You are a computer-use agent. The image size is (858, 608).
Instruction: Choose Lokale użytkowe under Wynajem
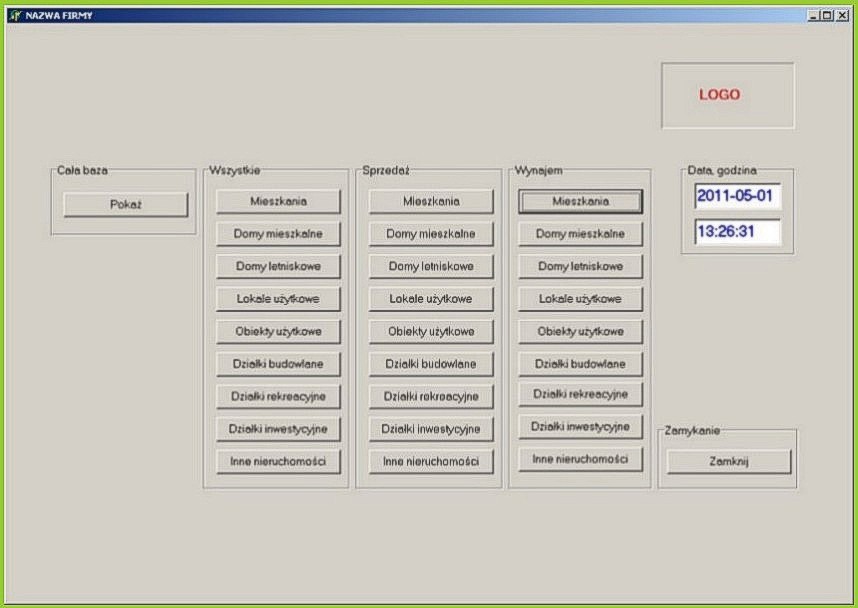click(580, 299)
